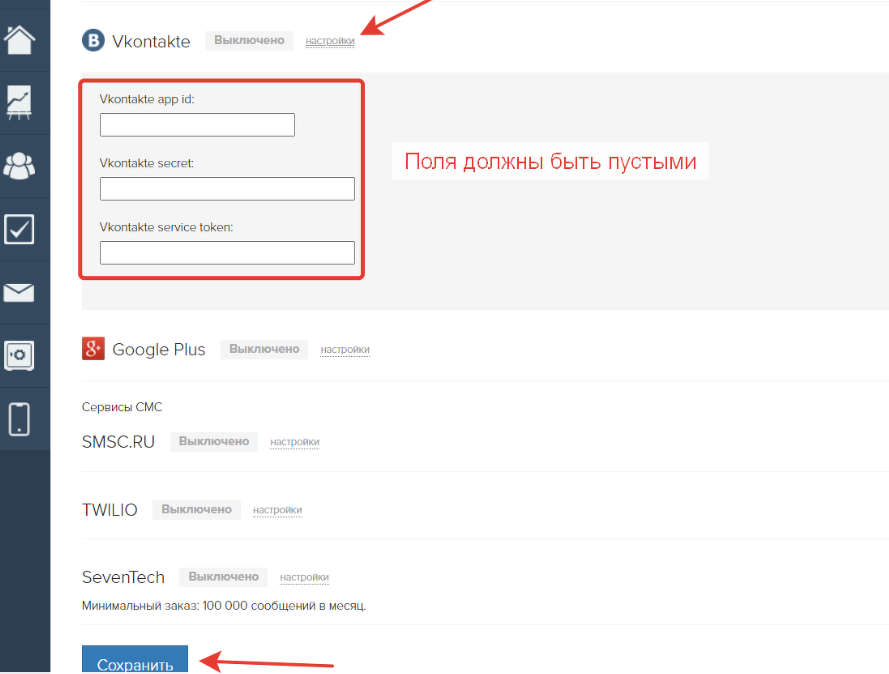
Task: Collapse Vkontakte настройки link
Action: [x=330, y=41]
